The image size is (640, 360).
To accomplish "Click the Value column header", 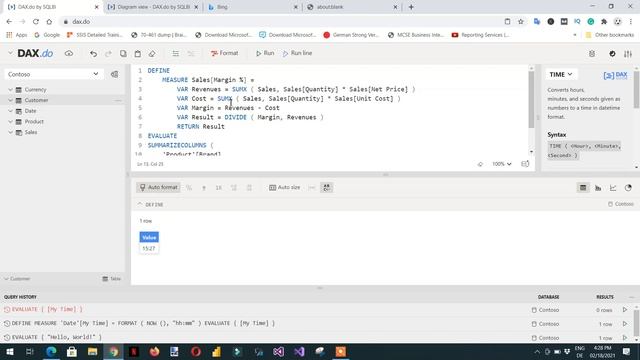I will coord(149,237).
